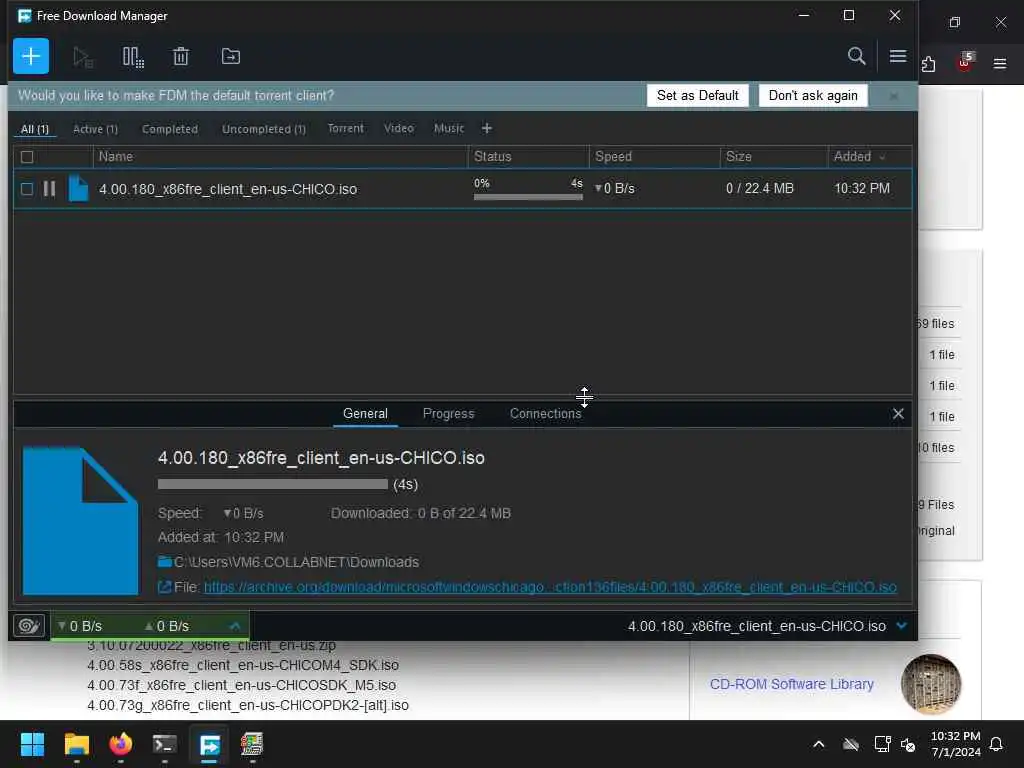1024x768 pixels.
Task: Select the Video filter tab
Action: pos(398,129)
